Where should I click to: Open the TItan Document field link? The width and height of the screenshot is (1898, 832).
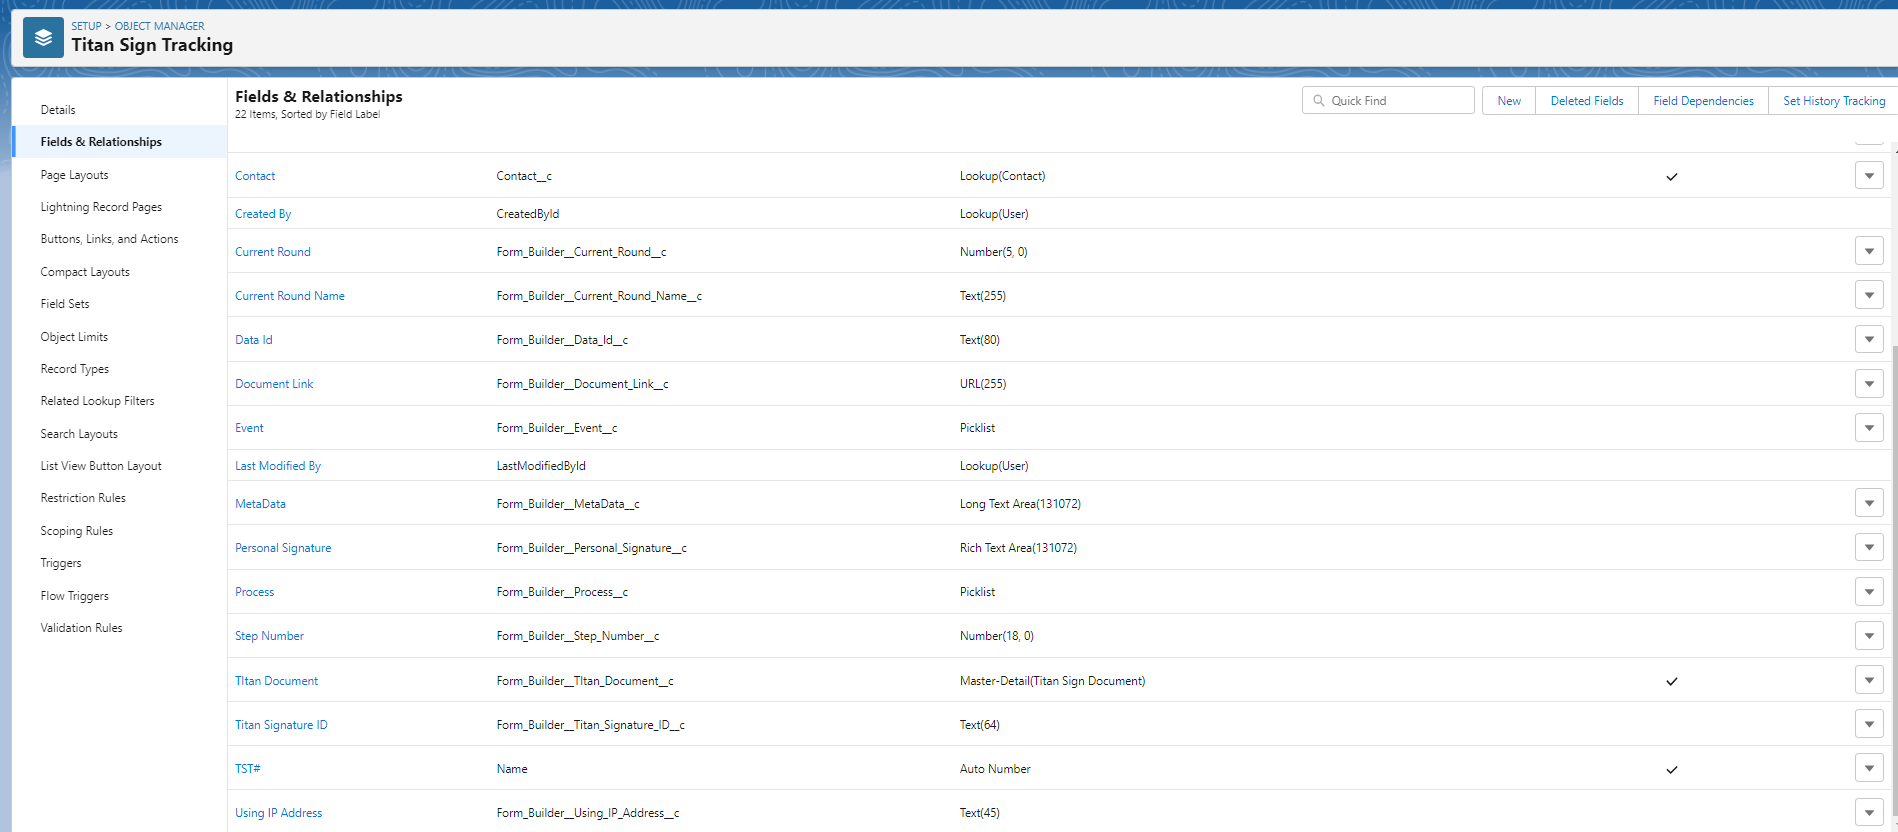pos(276,681)
